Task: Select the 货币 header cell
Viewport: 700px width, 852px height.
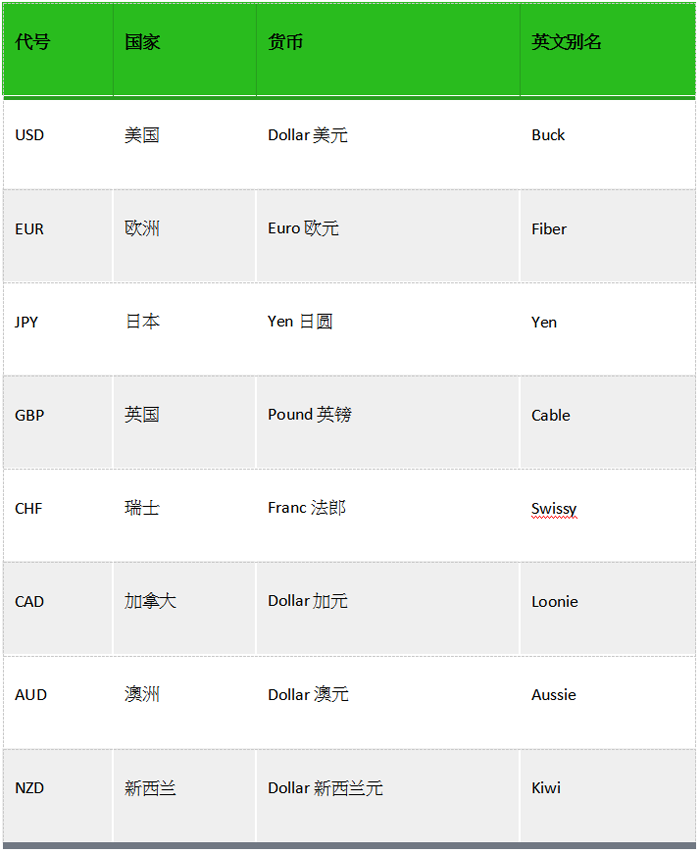Action: [x=285, y=42]
